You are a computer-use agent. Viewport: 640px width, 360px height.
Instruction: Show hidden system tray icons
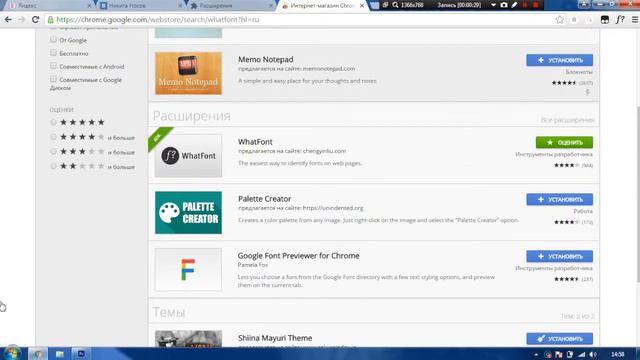[x=536, y=354]
